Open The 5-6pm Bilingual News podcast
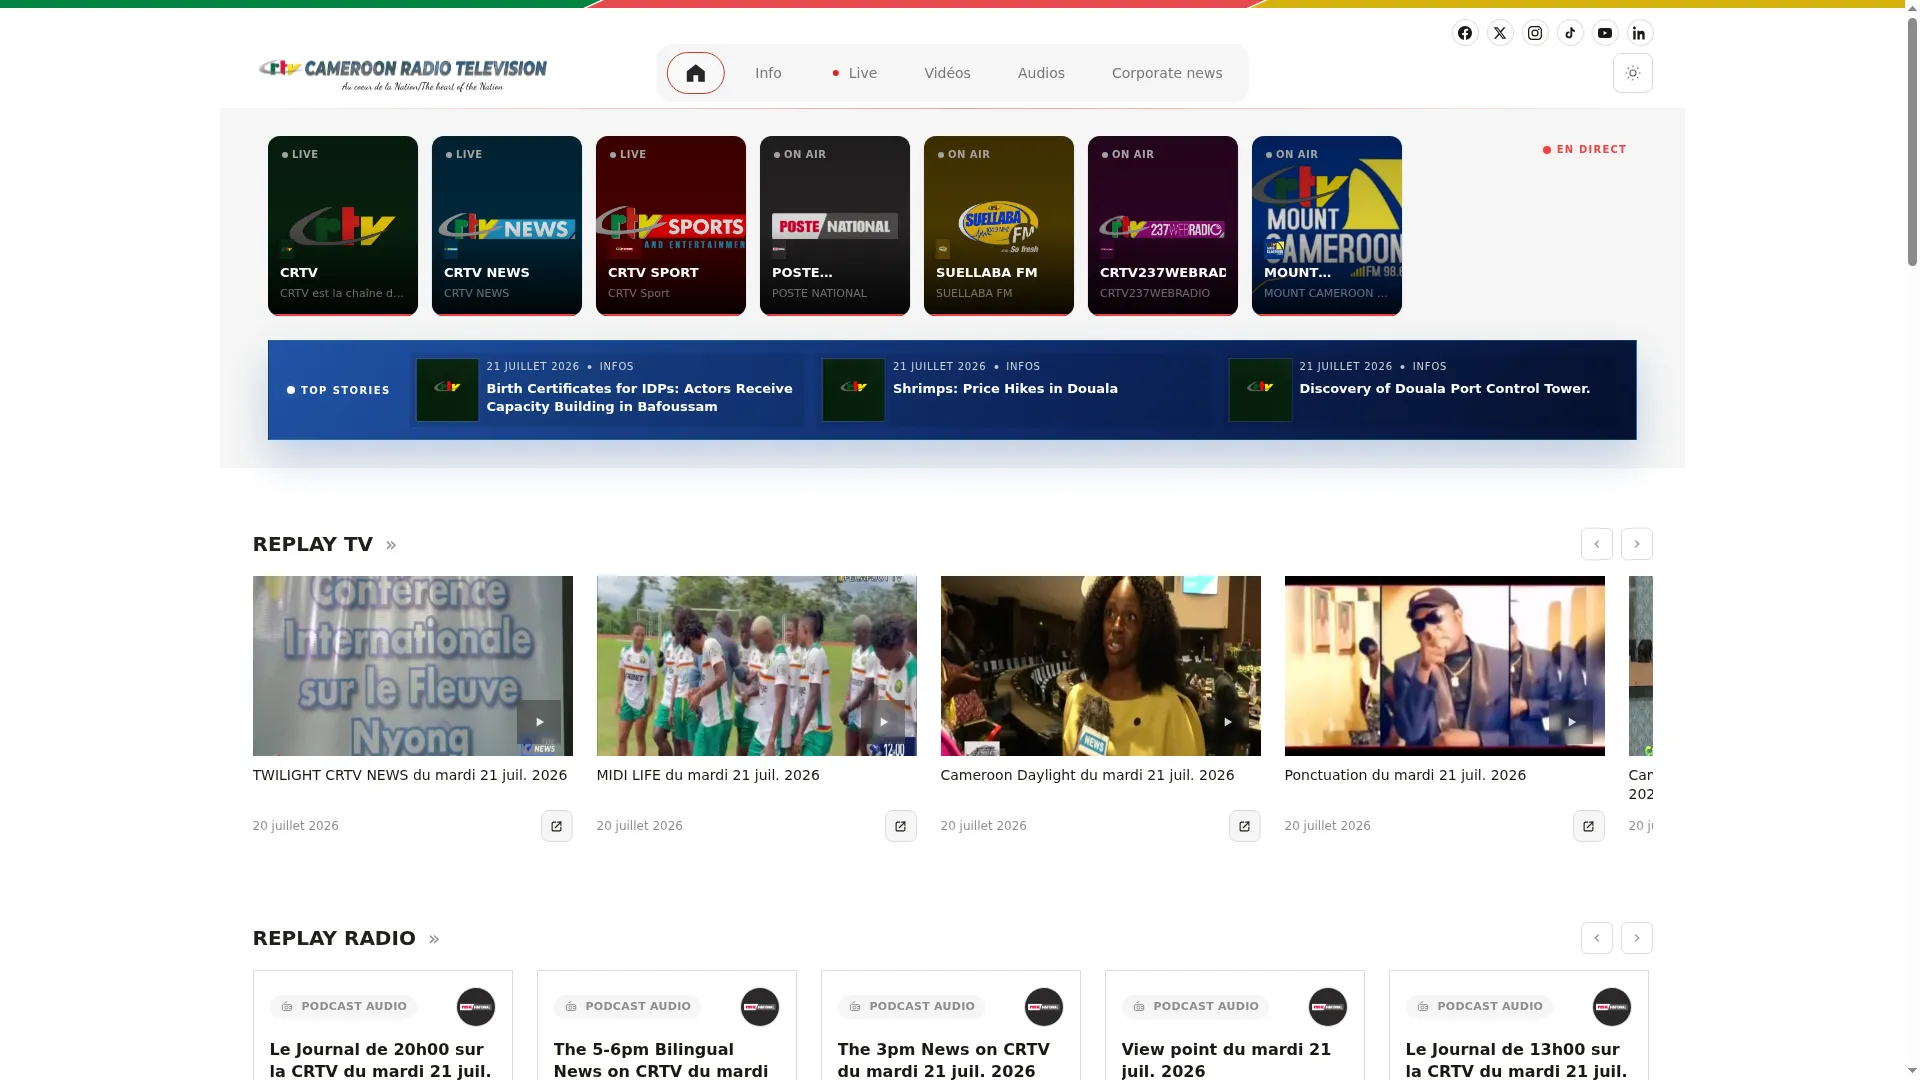Screen dimensions: 1920x1080 [x=661, y=1060]
